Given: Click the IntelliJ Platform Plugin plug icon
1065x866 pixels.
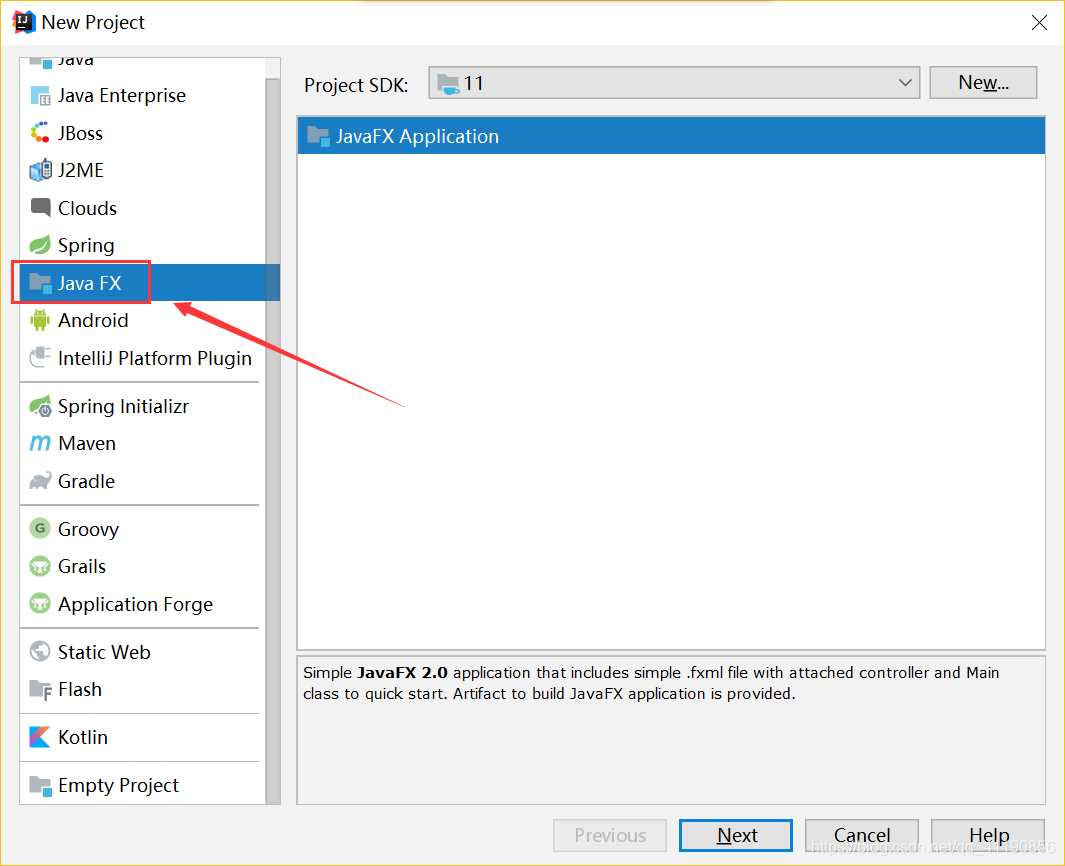Looking at the screenshot, I should pos(40,357).
